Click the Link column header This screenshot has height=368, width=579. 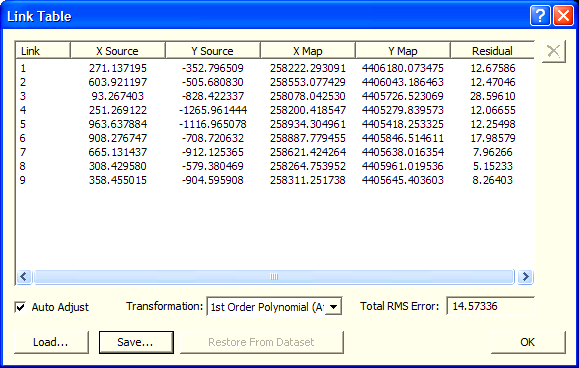(x=43, y=51)
